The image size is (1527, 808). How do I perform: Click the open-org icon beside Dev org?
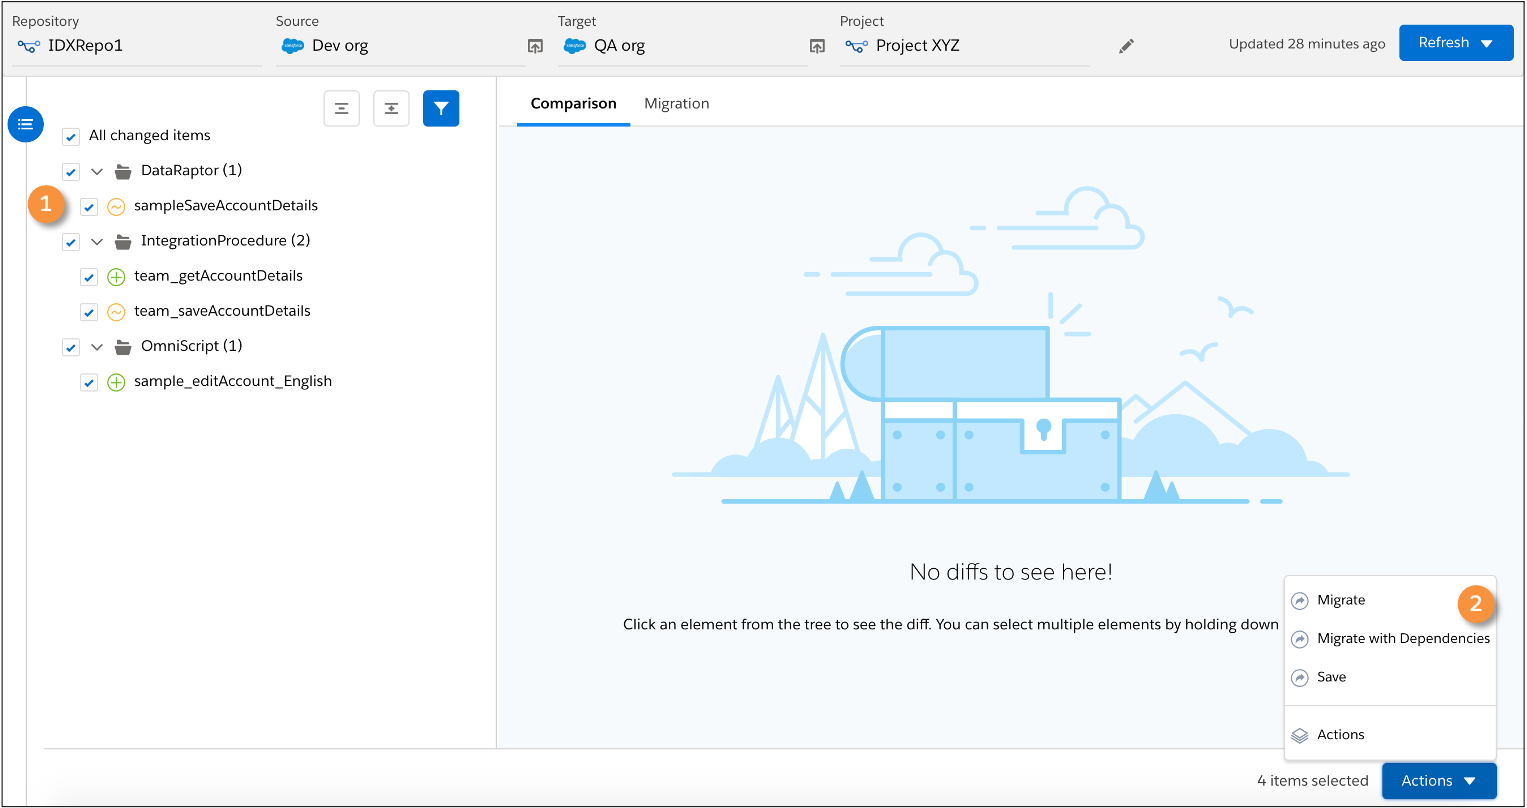coord(536,45)
